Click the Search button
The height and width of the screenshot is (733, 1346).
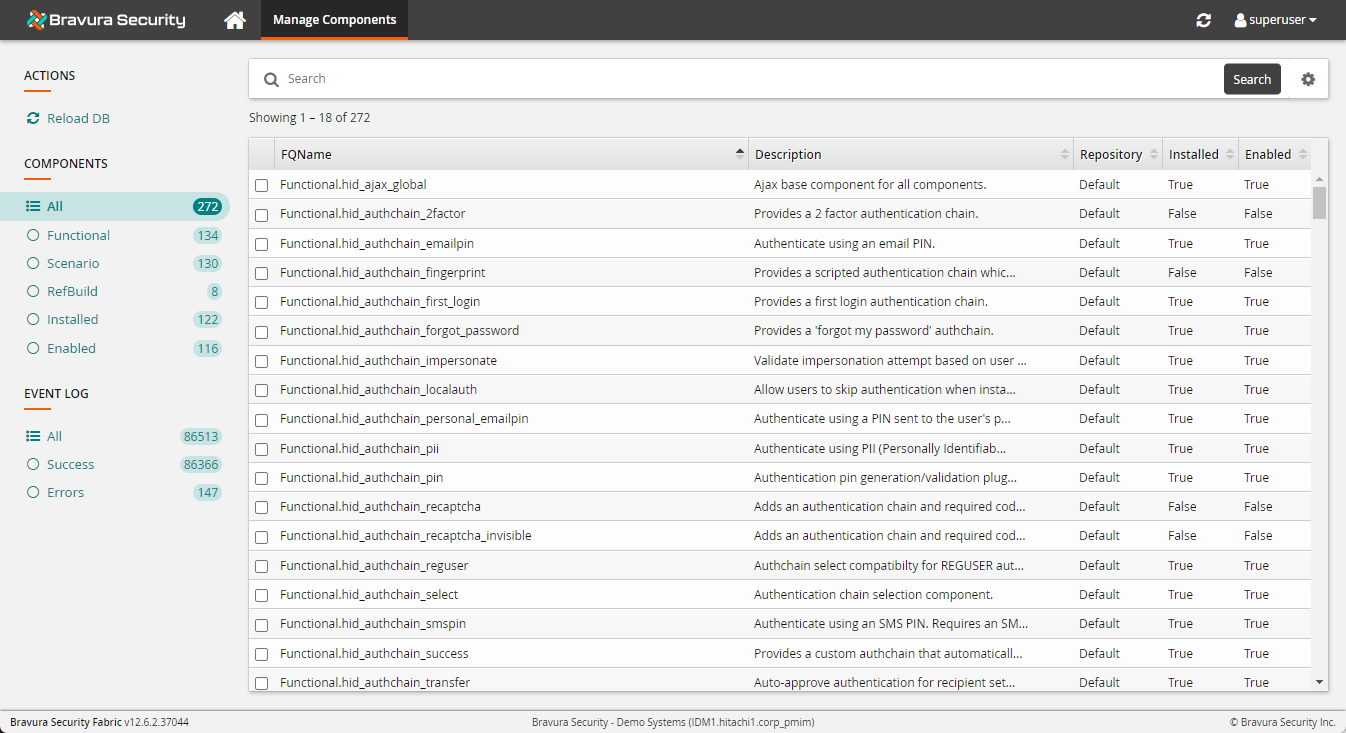[x=1252, y=78]
